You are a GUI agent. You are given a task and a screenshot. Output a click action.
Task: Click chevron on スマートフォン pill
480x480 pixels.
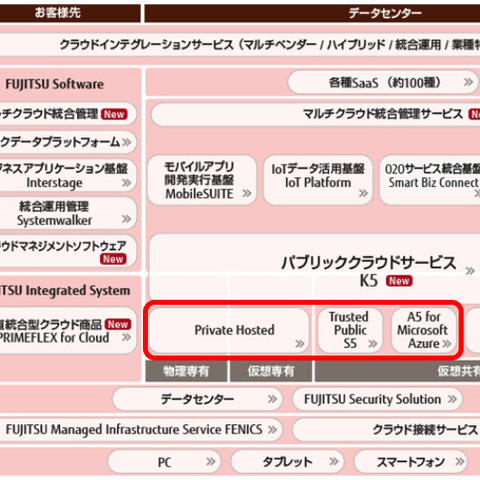pos(460,462)
